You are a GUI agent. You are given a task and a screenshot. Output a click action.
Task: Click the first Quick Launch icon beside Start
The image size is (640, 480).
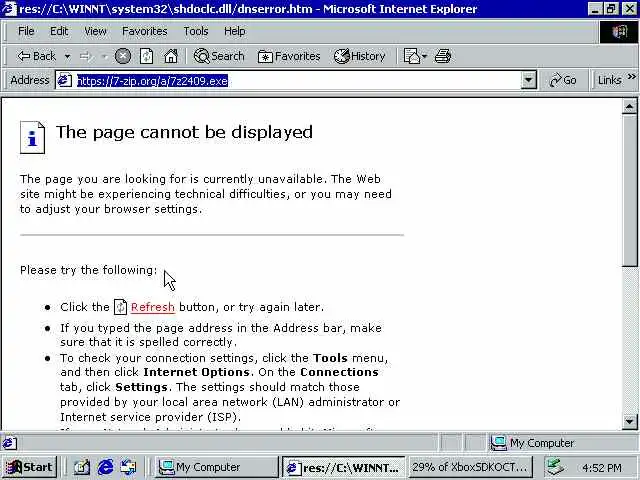point(82,467)
